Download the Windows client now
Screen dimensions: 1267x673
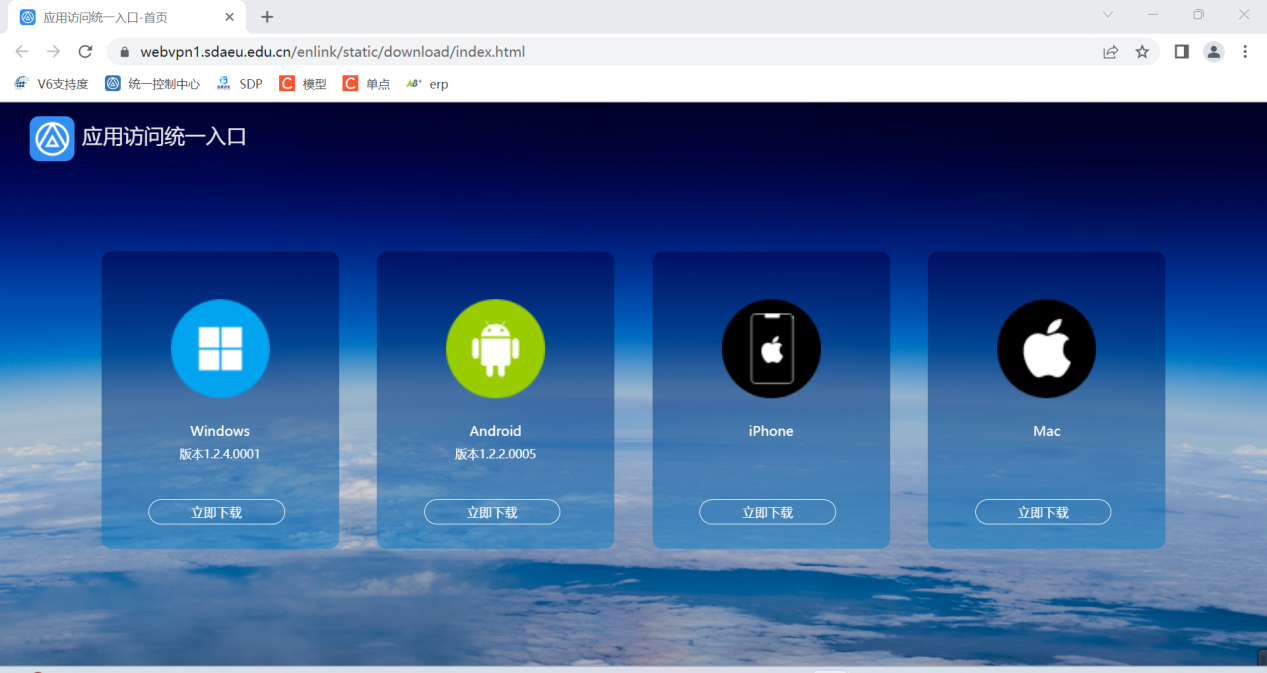217,512
